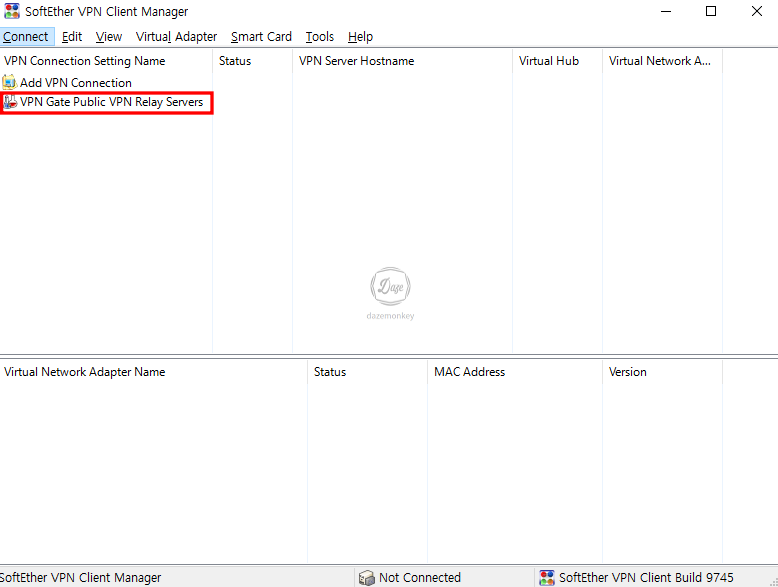The width and height of the screenshot is (778, 587).
Task: Click the SoftEther app icon in title bar
Action: point(11,11)
